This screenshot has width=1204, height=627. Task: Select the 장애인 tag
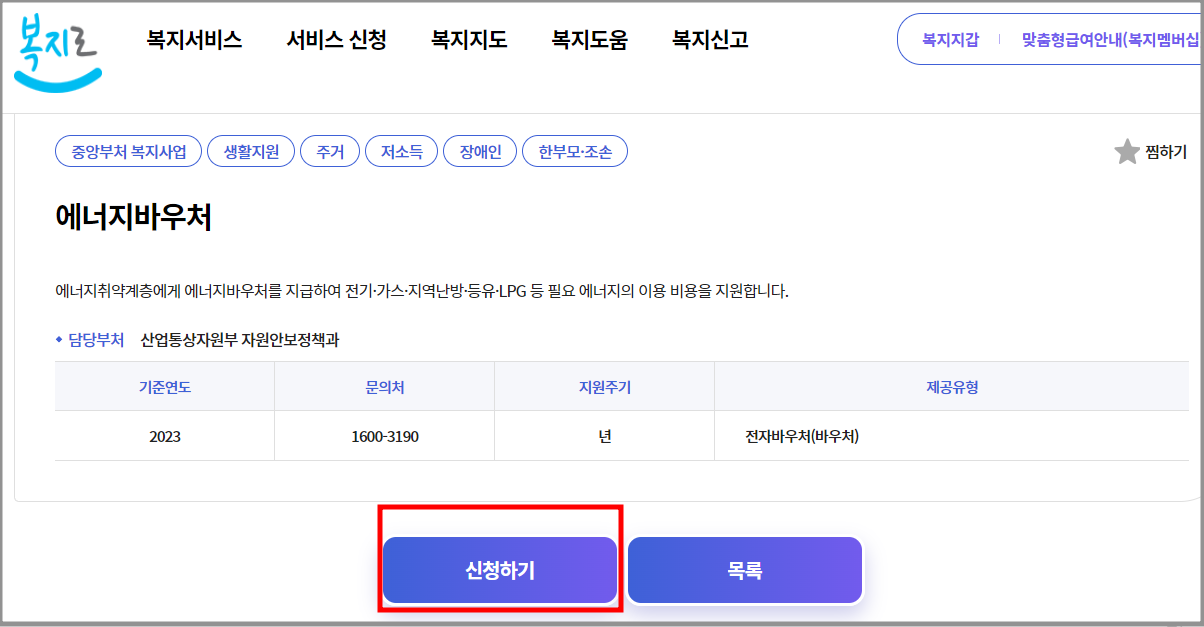[480, 151]
